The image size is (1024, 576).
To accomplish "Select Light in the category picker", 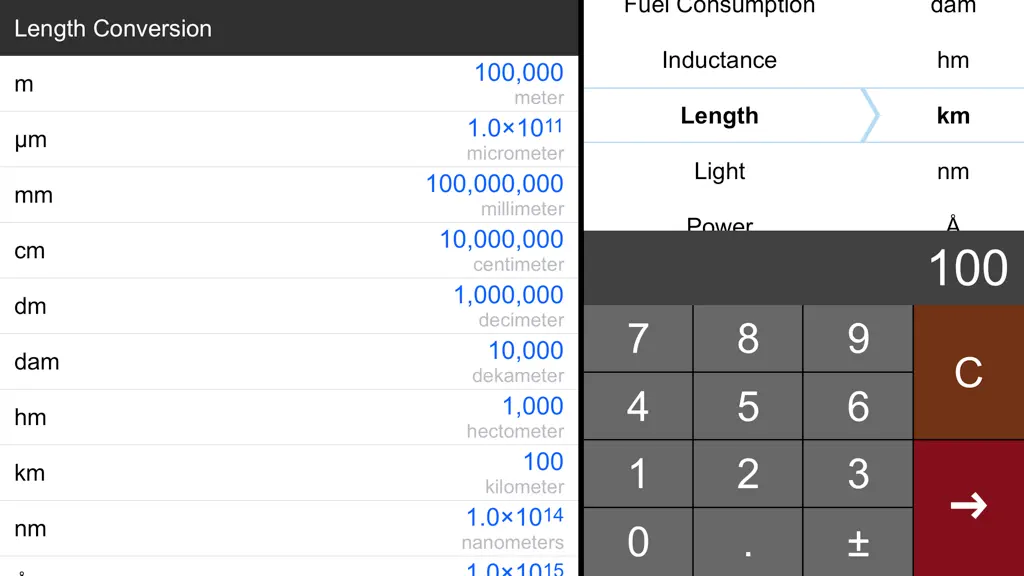I will (719, 171).
